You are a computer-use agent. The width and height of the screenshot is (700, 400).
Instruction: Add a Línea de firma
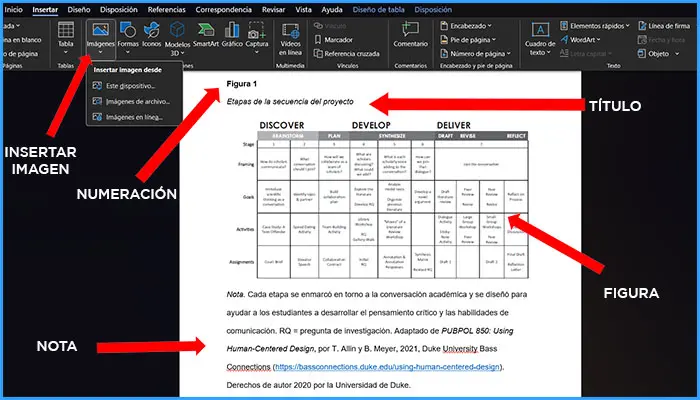point(664,26)
